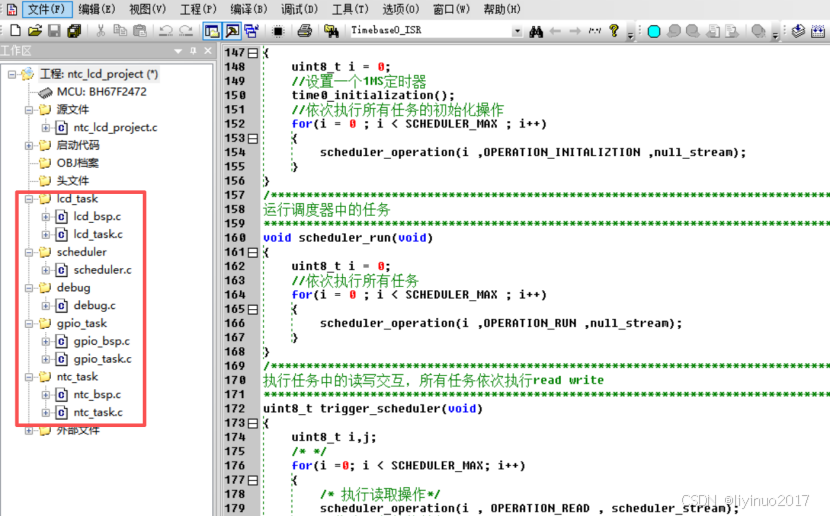
Task: Collapse the gpio_task folder
Action: point(29,323)
